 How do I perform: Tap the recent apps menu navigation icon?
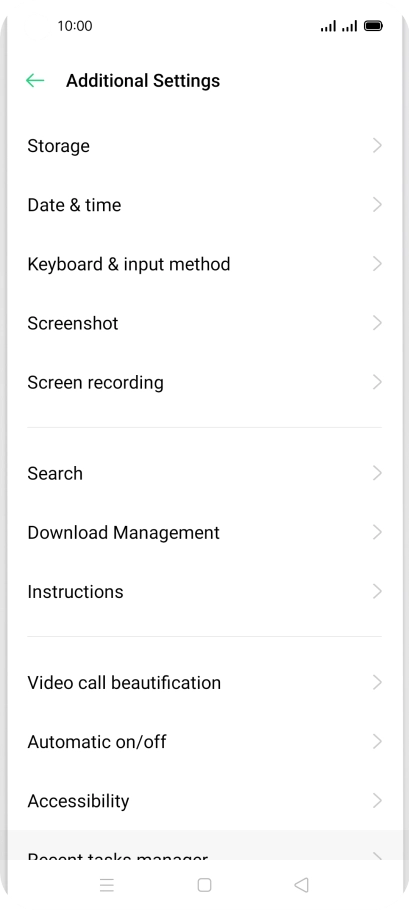107,884
